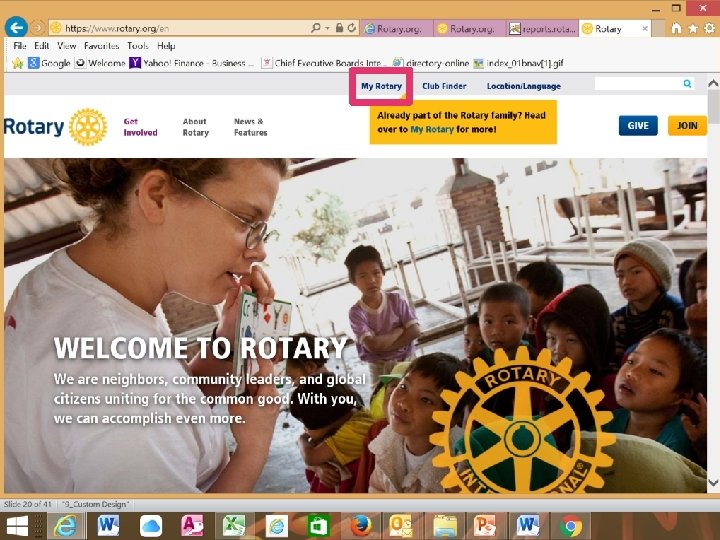The width and height of the screenshot is (720, 540).
Task: Open the Edit menu
Action: coord(41,45)
